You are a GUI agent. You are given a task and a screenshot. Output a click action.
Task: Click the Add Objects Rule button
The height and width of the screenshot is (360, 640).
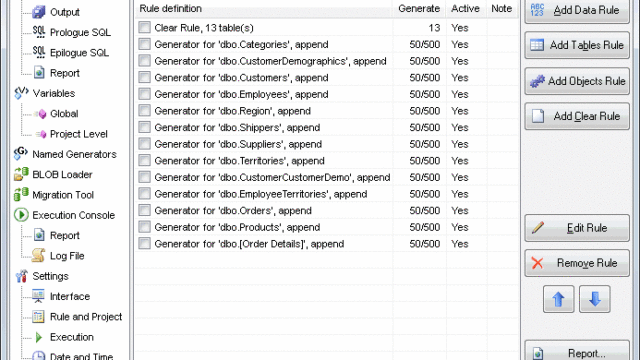coord(577,81)
